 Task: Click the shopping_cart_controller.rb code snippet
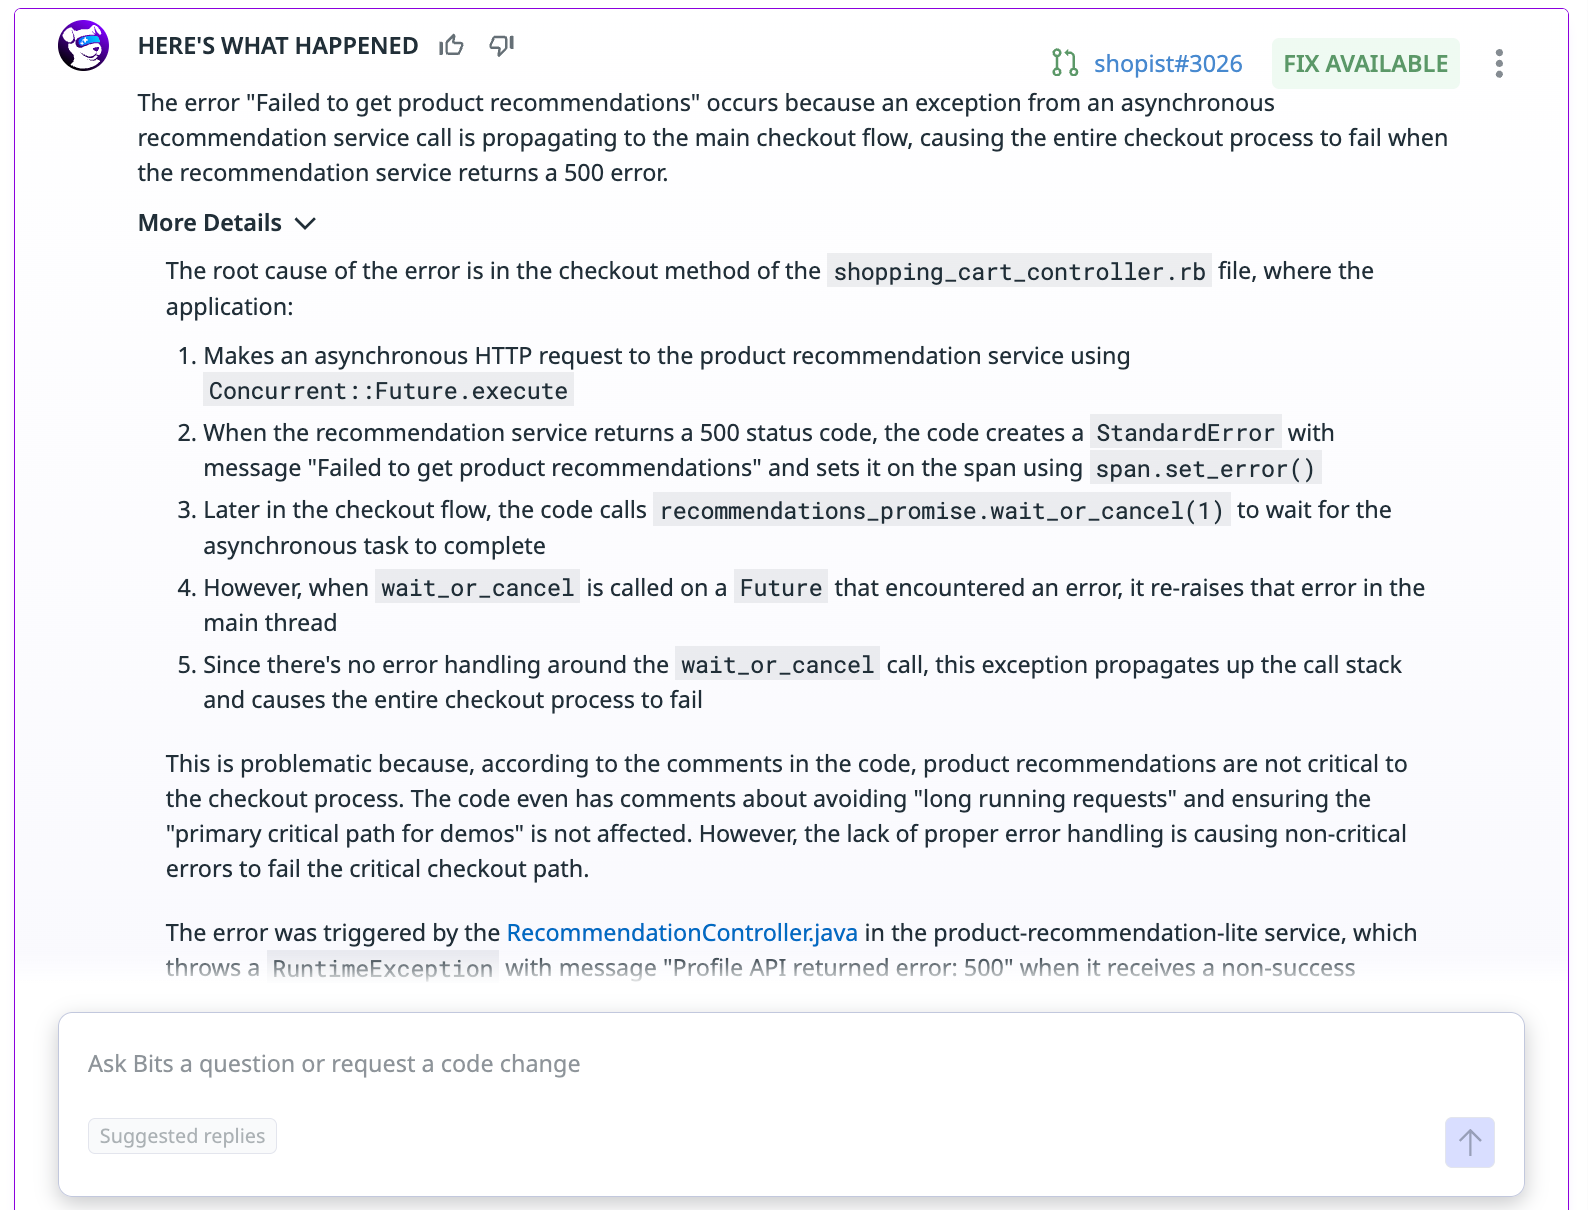tap(1018, 271)
